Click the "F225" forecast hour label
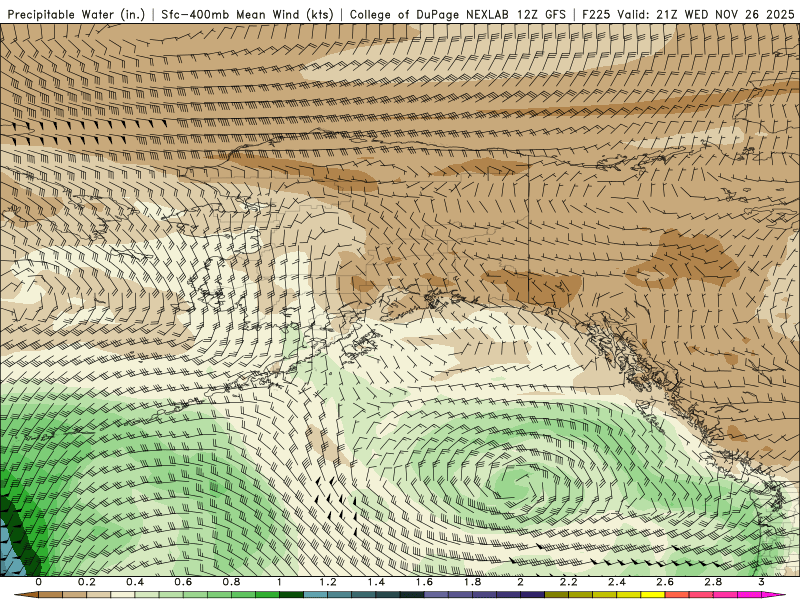 [x=597, y=15]
